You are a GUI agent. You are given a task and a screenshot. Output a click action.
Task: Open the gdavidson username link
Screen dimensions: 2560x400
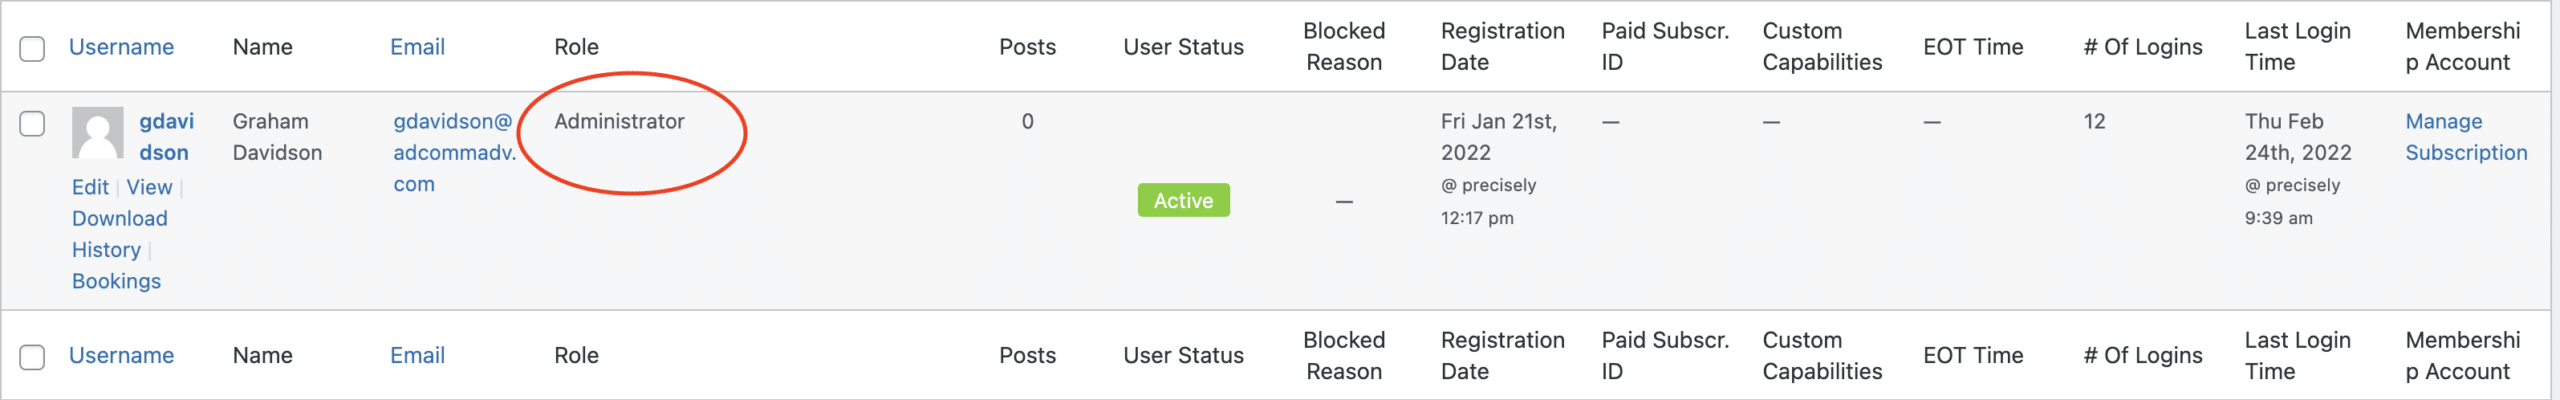[166, 137]
